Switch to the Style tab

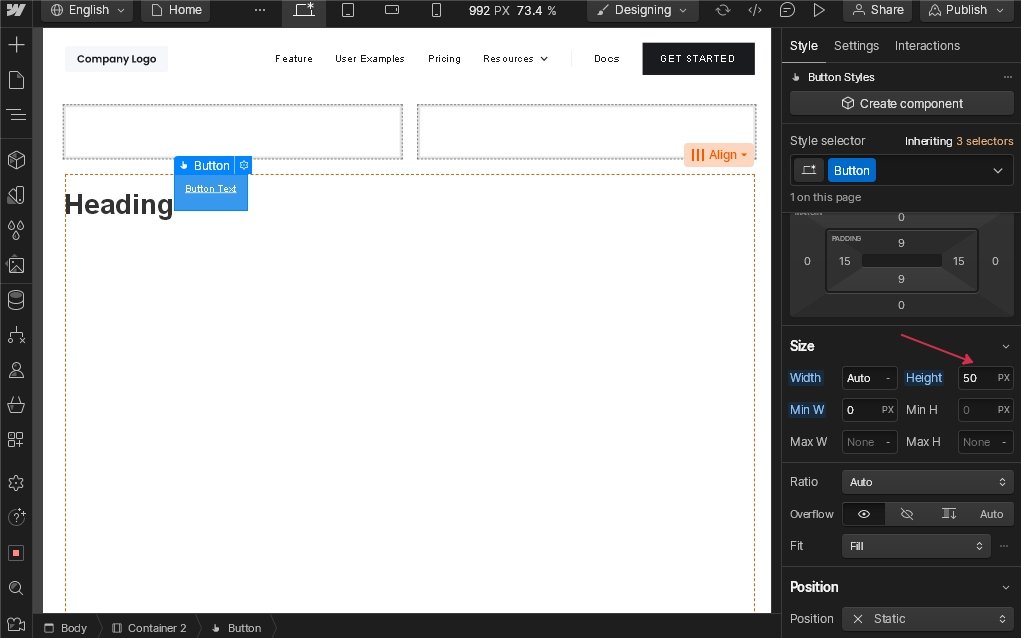(804, 46)
